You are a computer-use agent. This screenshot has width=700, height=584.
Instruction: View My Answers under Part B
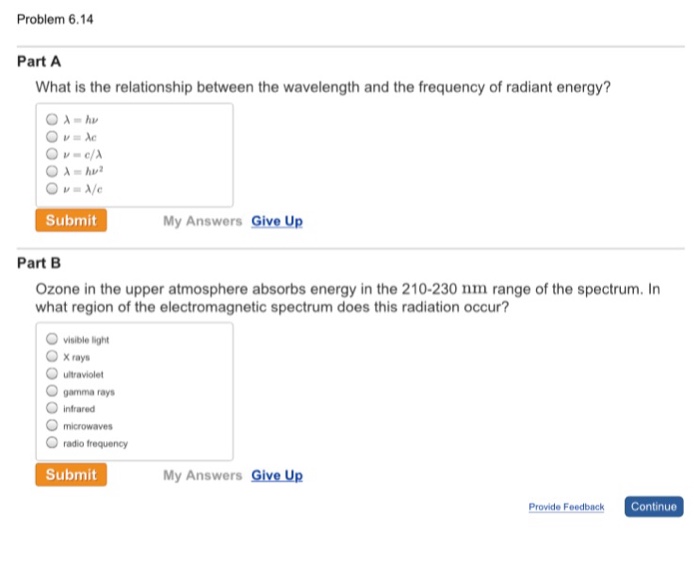pos(202,476)
